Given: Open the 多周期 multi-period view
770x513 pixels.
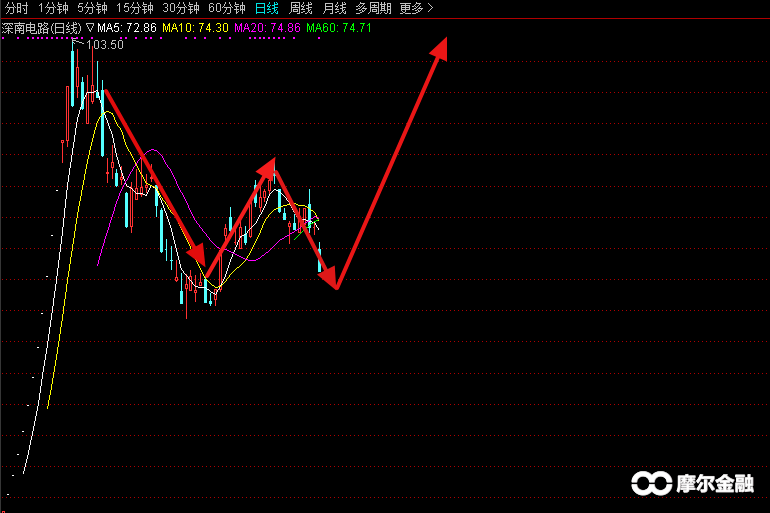Looking at the screenshot, I should click(x=373, y=8).
